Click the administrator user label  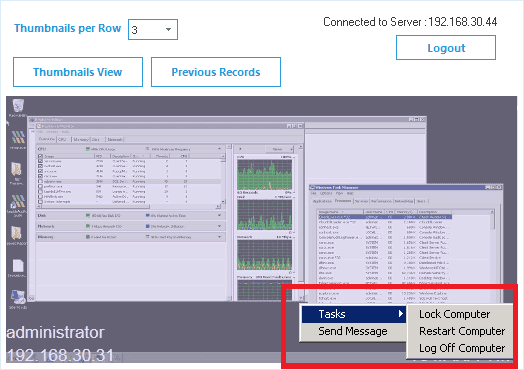coord(56,333)
